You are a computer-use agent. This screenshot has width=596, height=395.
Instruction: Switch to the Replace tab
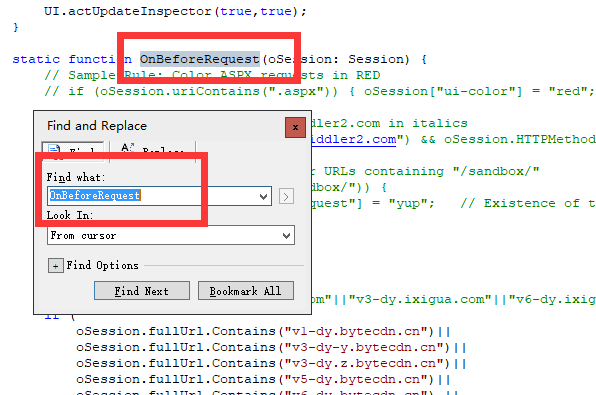pos(153,151)
